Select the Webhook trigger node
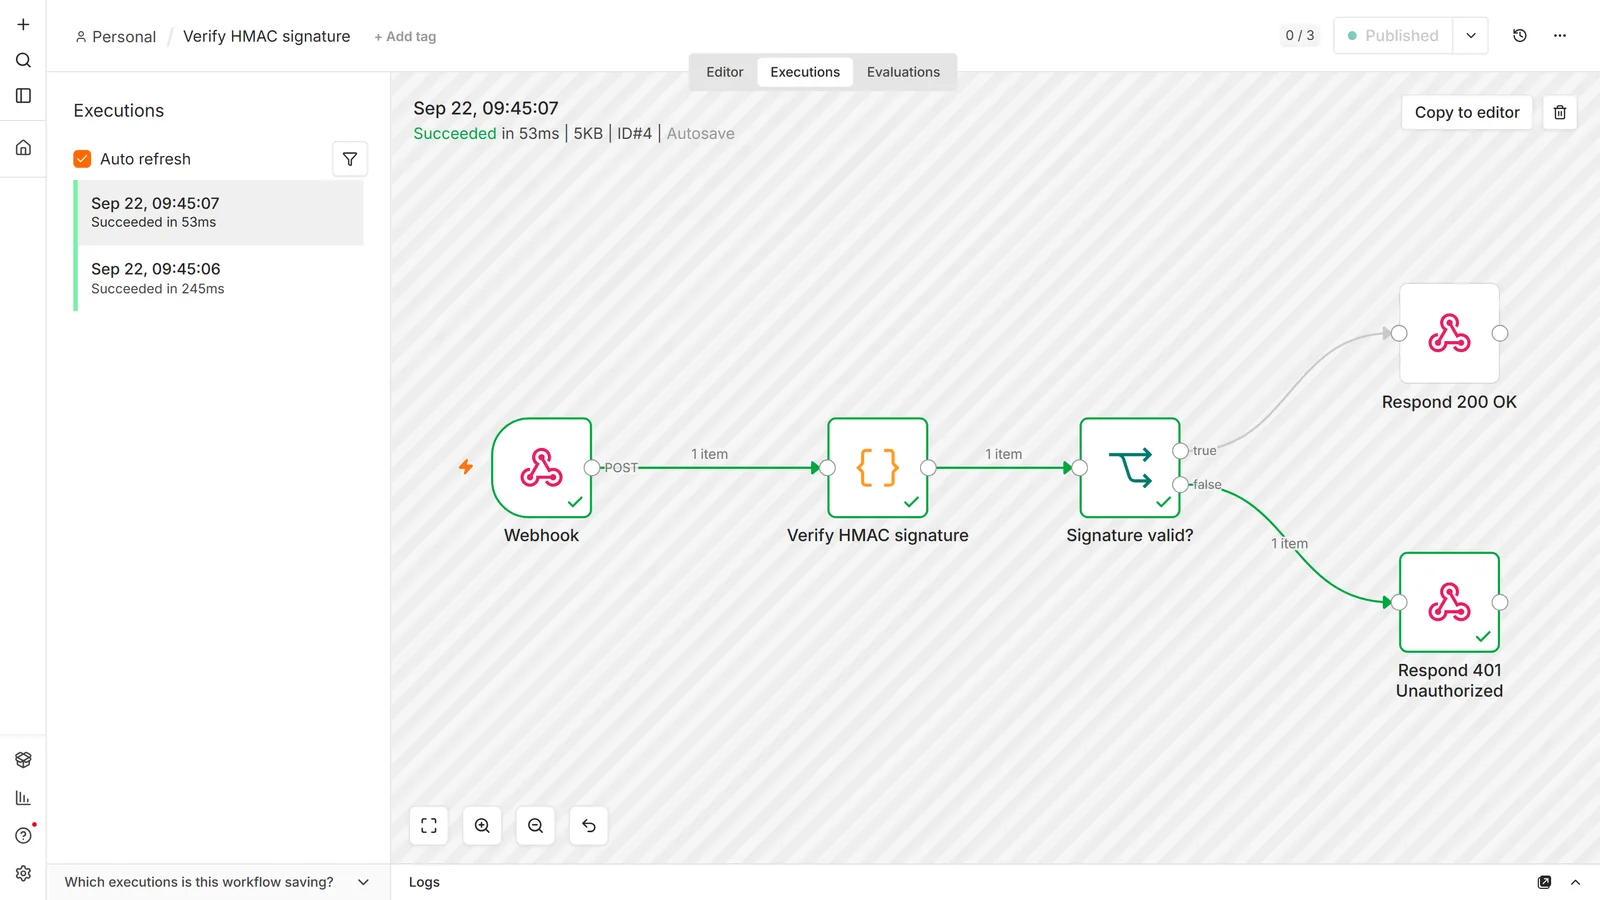This screenshot has height=900, width=1600. 542,468
